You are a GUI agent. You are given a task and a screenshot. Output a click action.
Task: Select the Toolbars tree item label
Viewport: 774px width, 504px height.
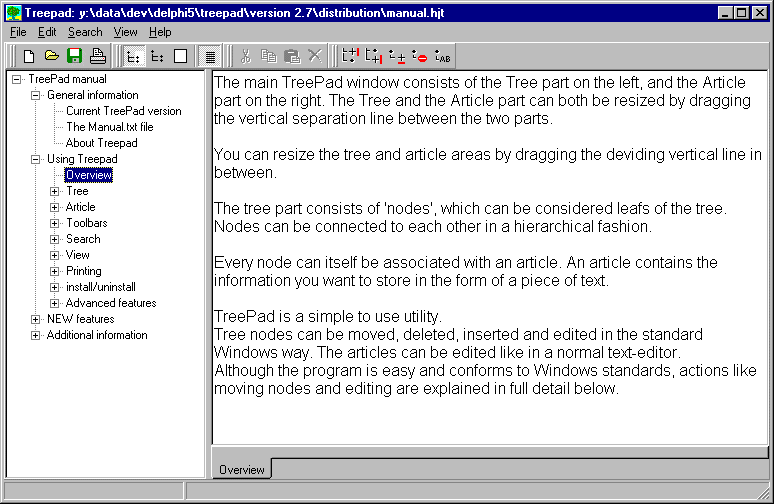tap(87, 223)
